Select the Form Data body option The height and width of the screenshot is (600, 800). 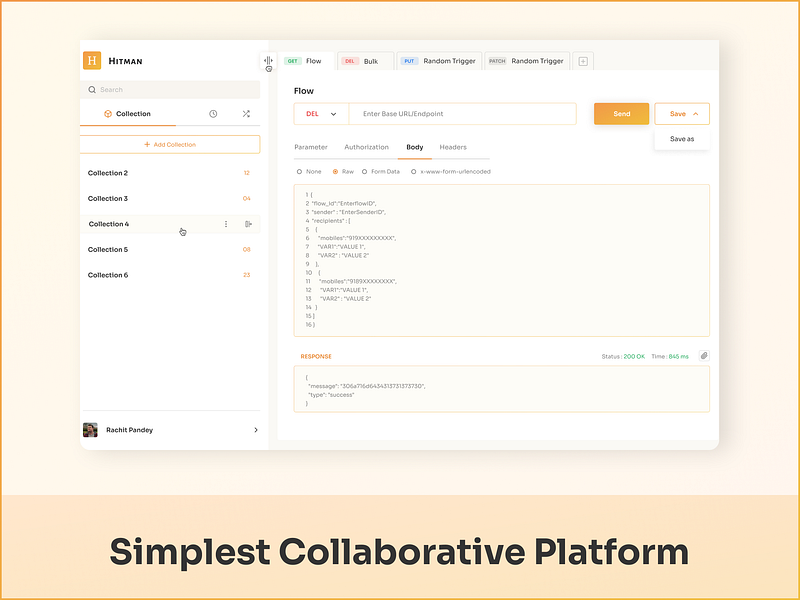364,172
